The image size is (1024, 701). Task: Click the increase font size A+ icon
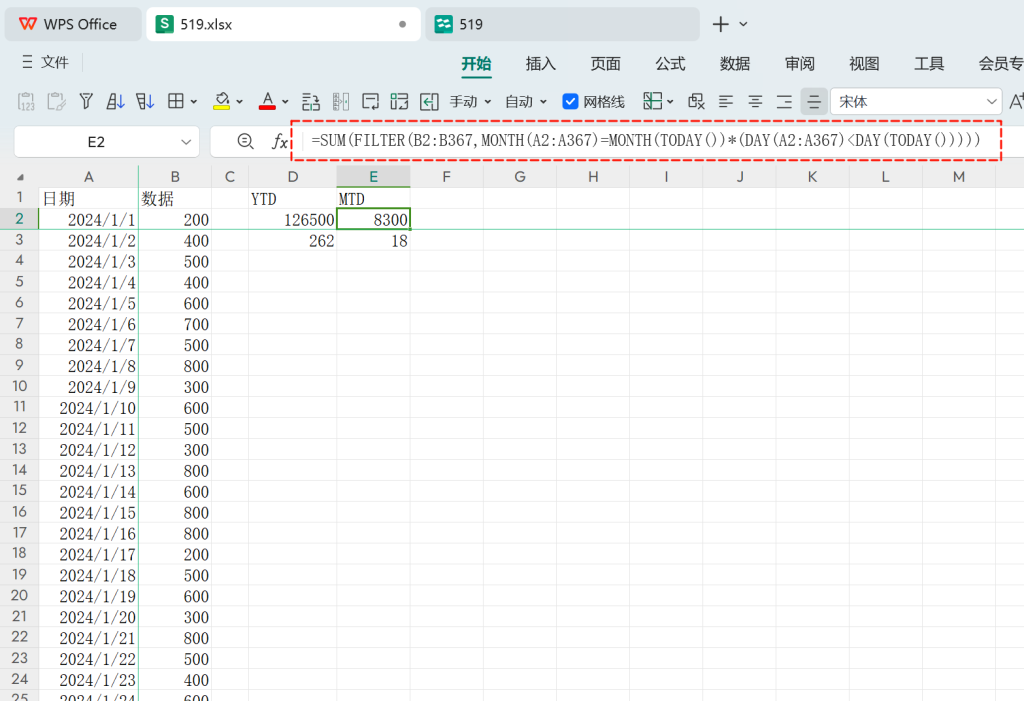pos(1016,101)
